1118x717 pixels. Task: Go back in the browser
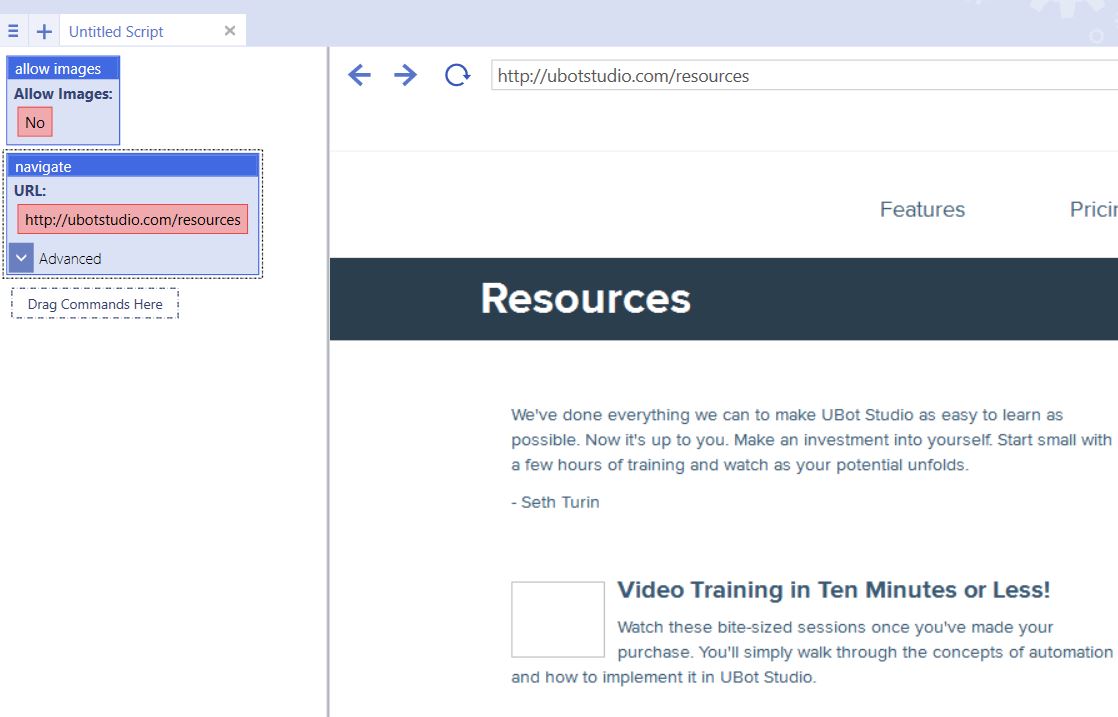pyautogui.click(x=359, y=75)
